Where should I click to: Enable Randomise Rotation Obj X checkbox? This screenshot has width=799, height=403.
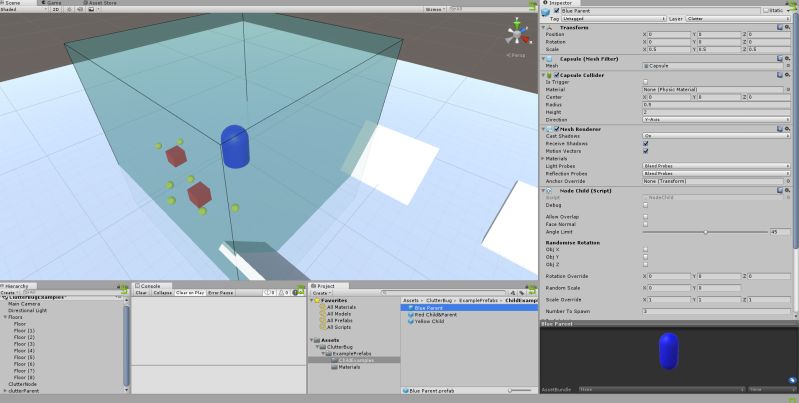646,250
